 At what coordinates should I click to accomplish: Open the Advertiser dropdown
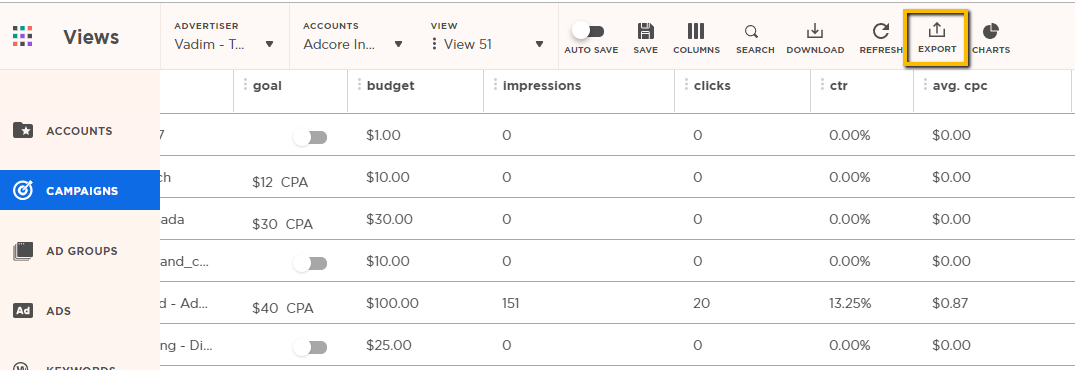point(224,44)
